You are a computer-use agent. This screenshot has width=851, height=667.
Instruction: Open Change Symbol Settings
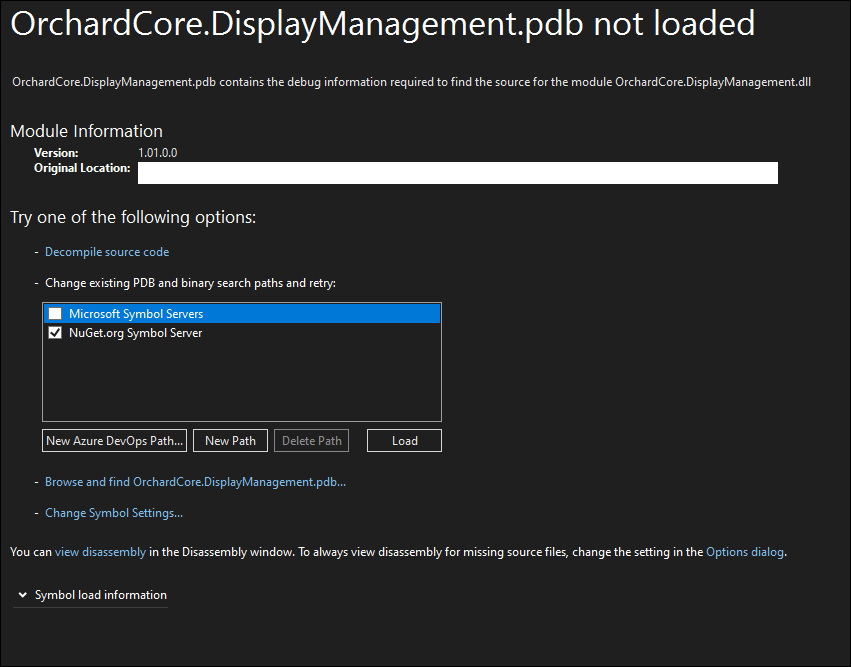113,512
